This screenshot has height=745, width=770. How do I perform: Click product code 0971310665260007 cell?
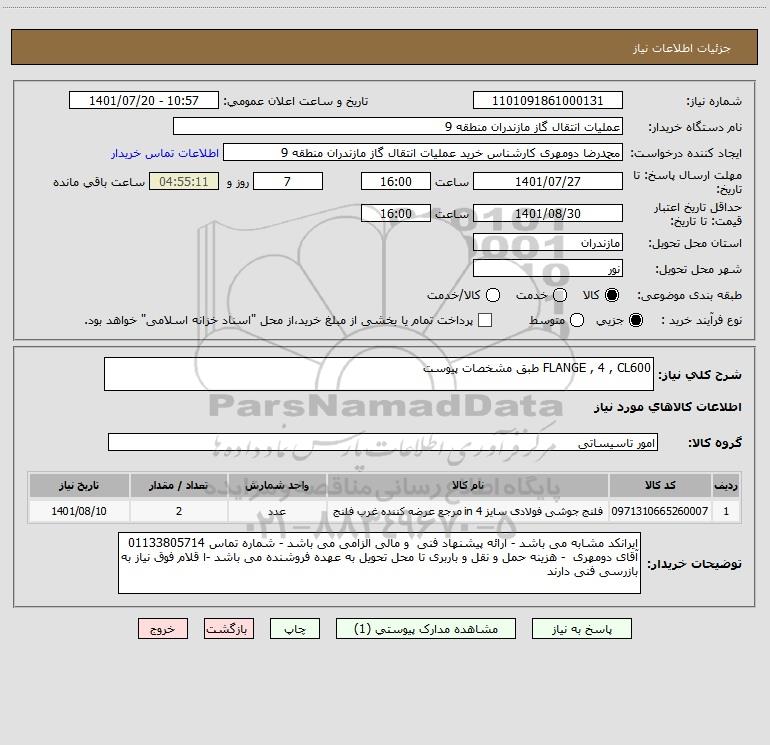[x=660, y=511]
